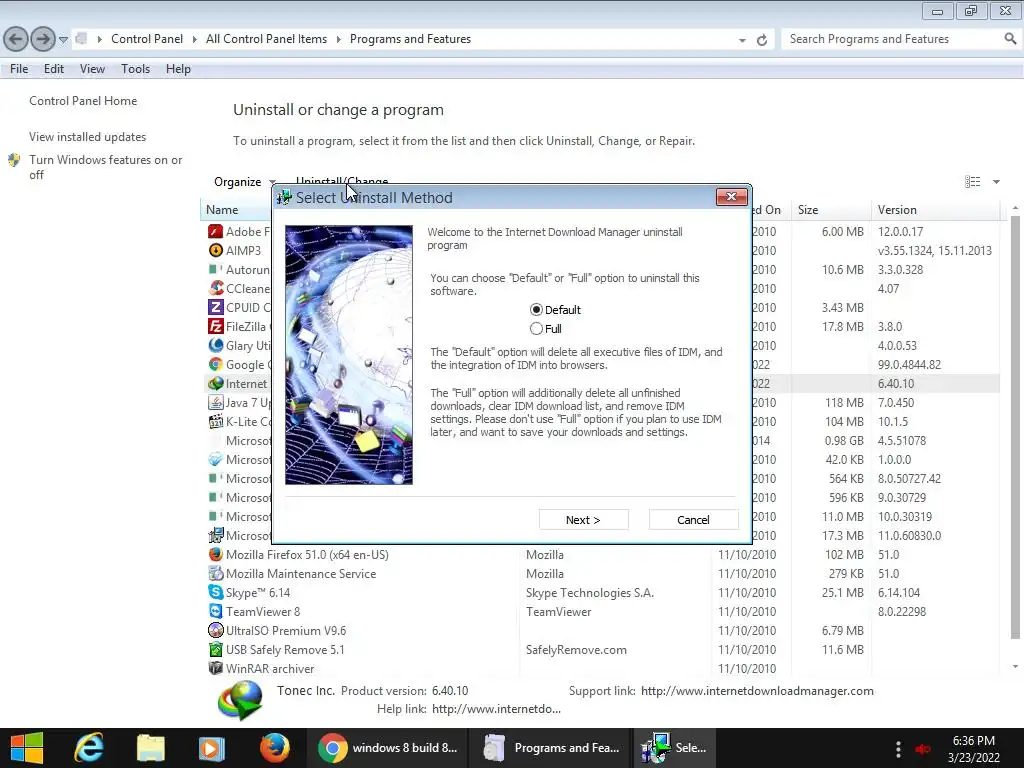1024x768 pixels.
Task: Open the Organize dropdown
Action: [244, 182]
